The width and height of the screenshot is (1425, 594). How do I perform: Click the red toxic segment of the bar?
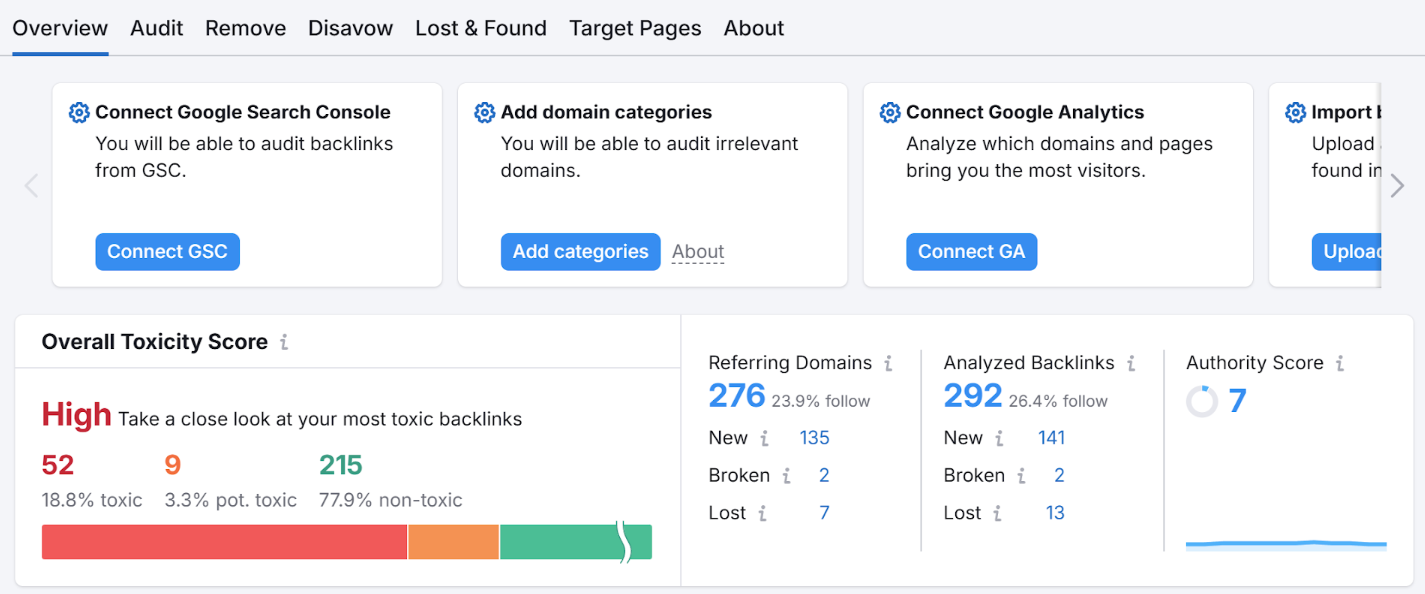point(224,542)
